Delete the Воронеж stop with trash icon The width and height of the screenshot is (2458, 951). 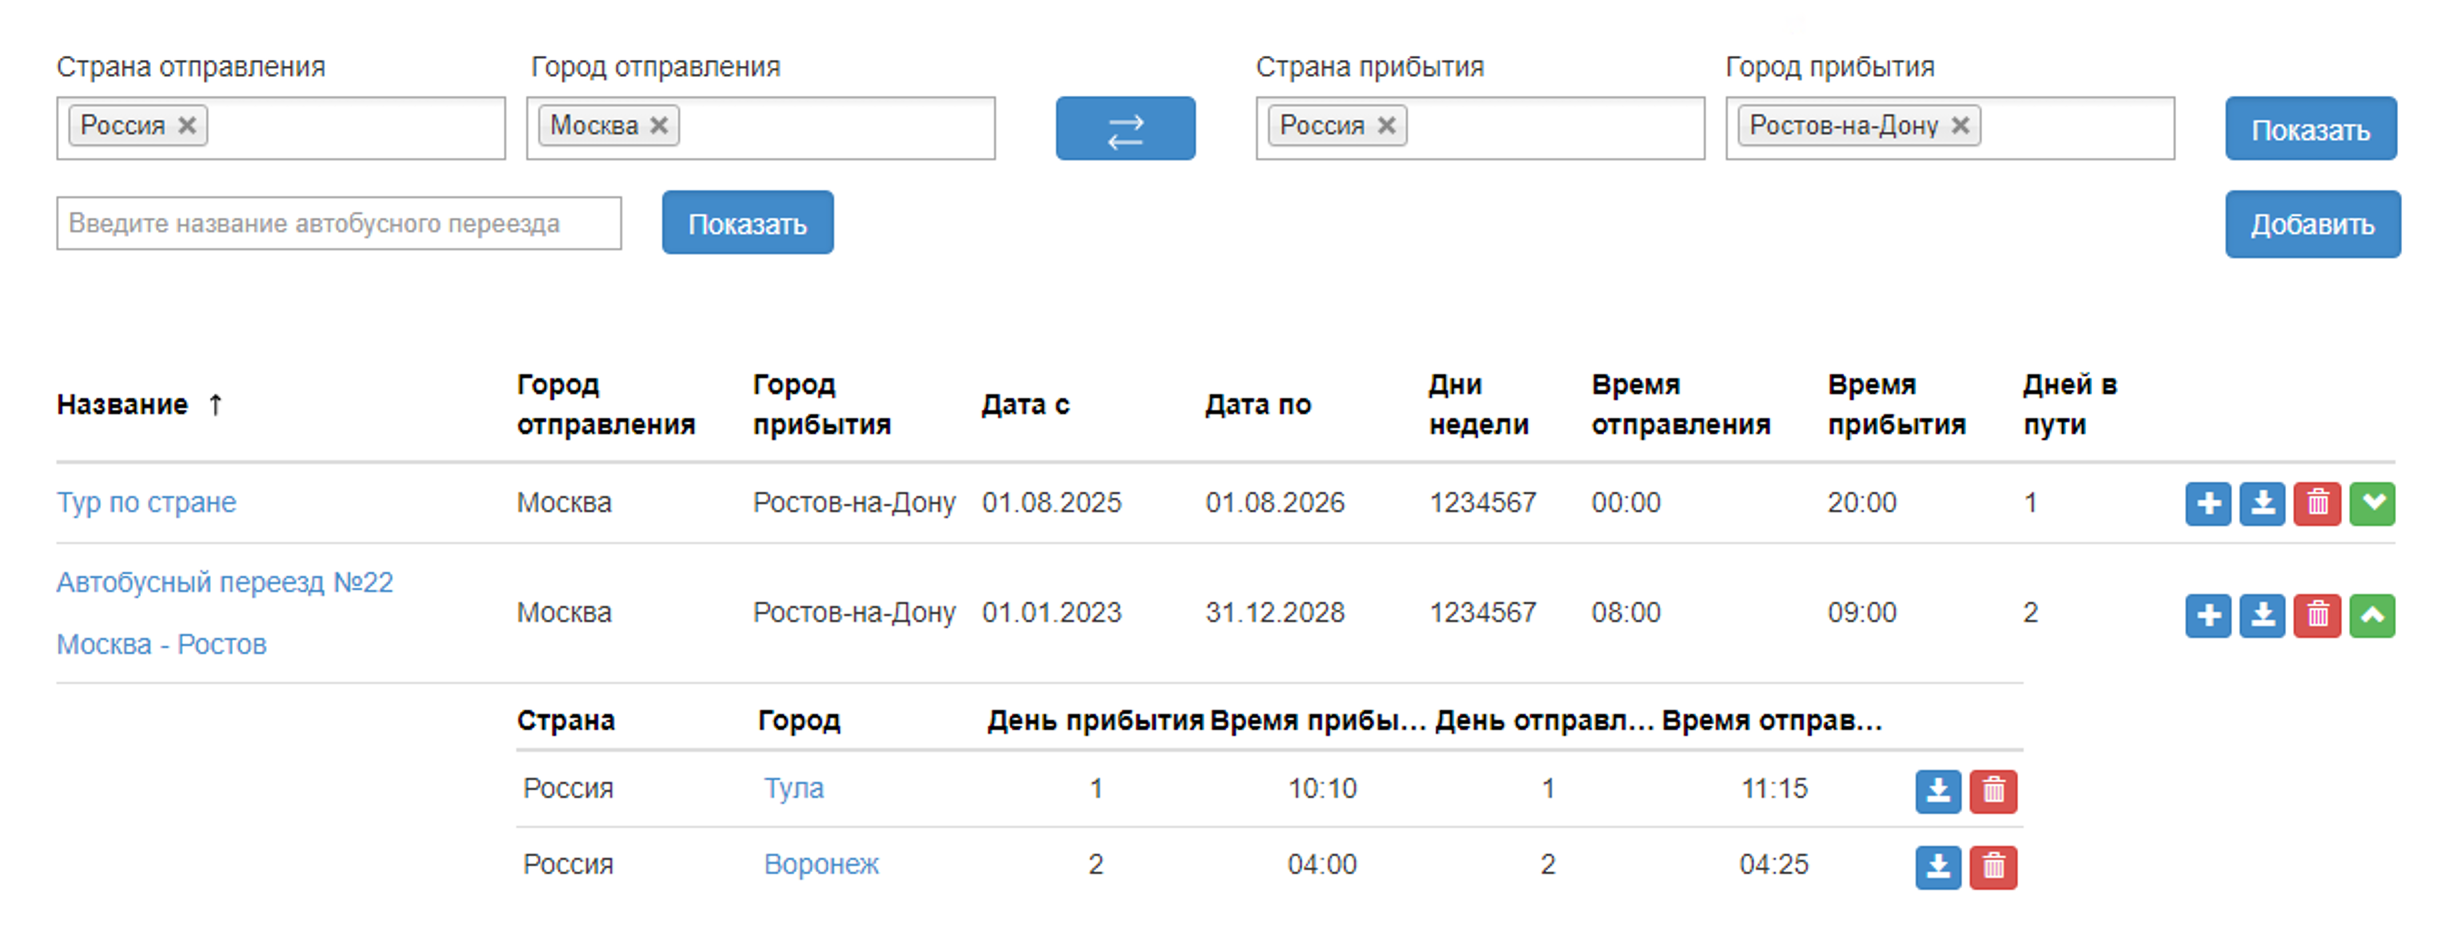click(x=1993, y=867)
